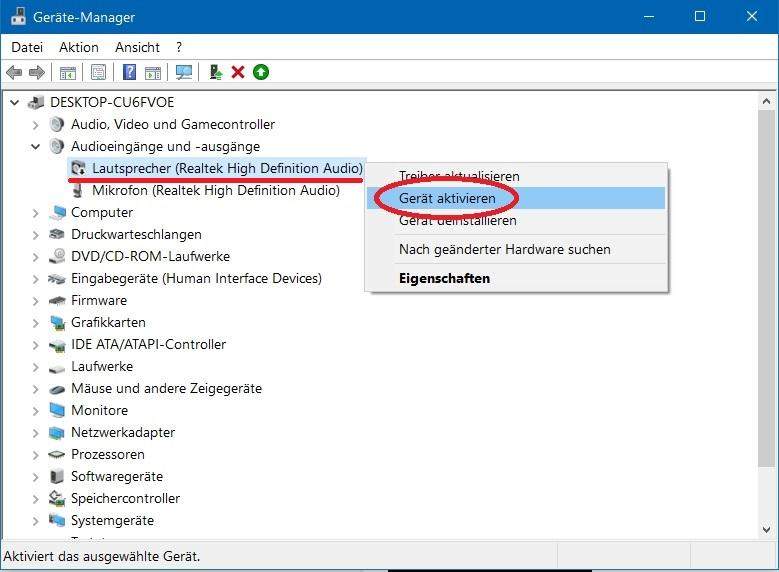Click the green enable device toolbar icon

pyautogui.click(x=261, y=73)
